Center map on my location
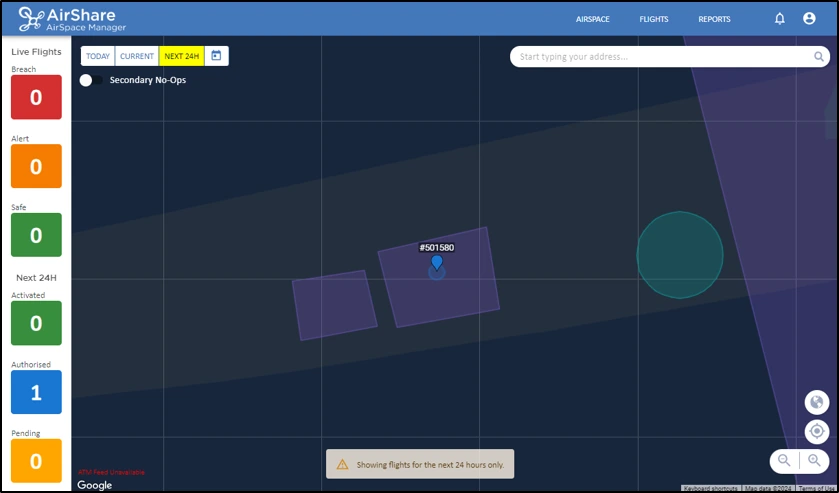The height and width of the screenshot is (493, 839). (x=817, y=431)
